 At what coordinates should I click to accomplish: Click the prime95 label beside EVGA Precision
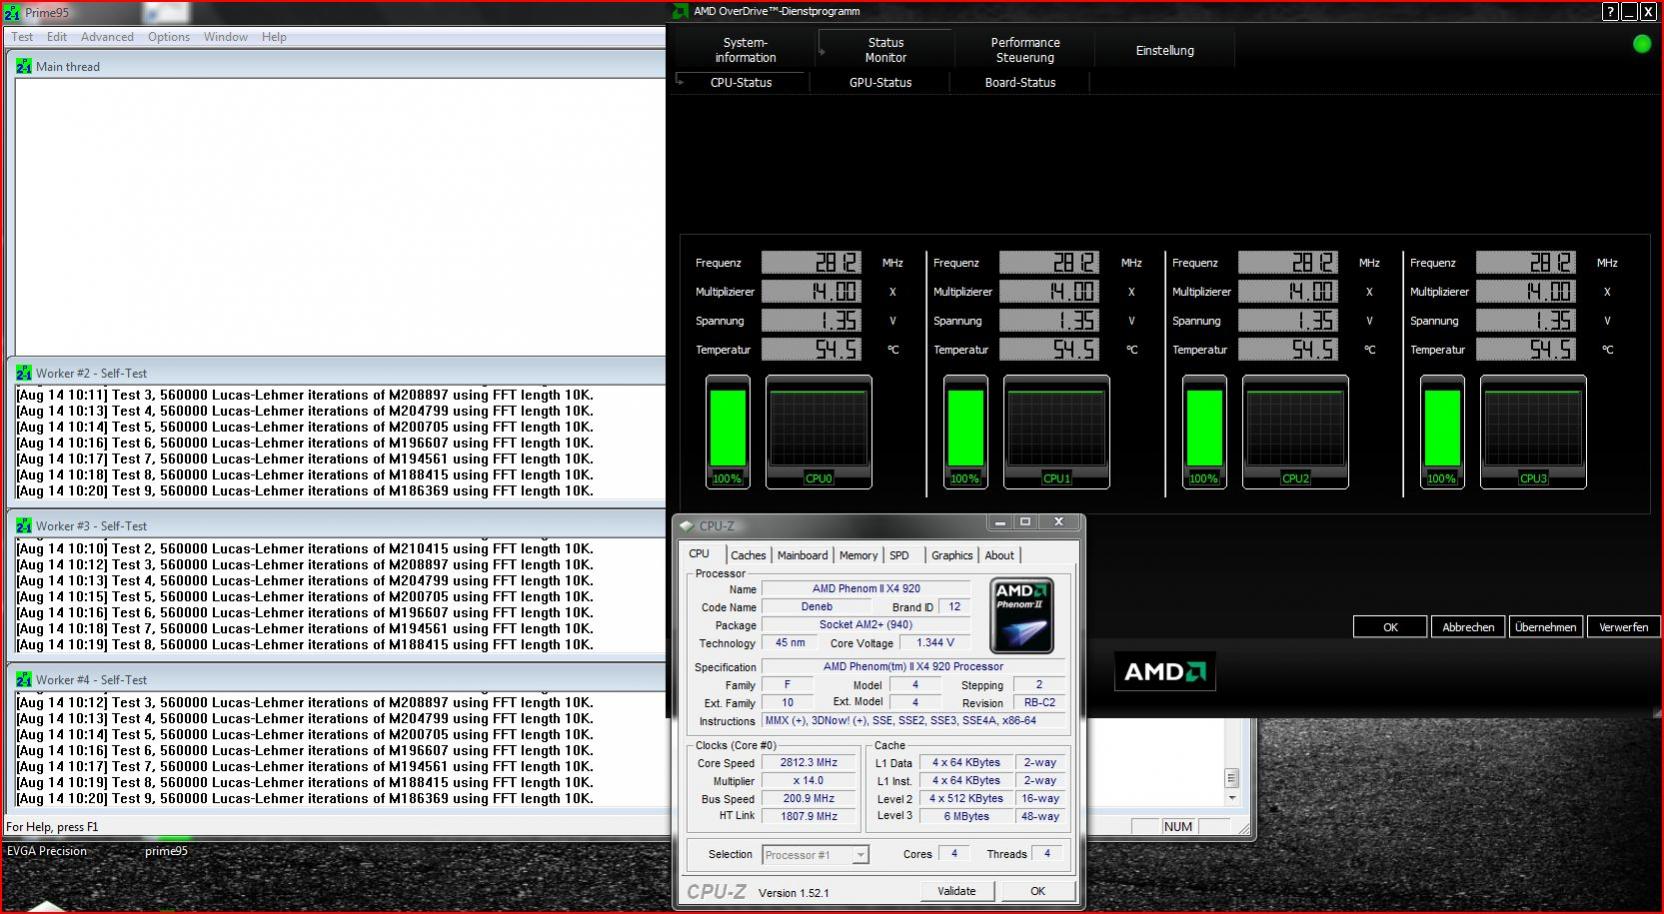(166, 851)
